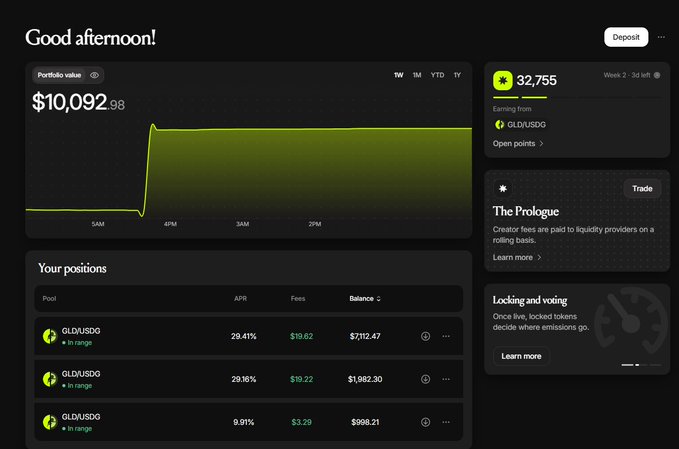Image resolution: width=679 pixels, height=449 pixels.
Task: Open more options for the $1,982.30 position
Action: click(446, 379)
